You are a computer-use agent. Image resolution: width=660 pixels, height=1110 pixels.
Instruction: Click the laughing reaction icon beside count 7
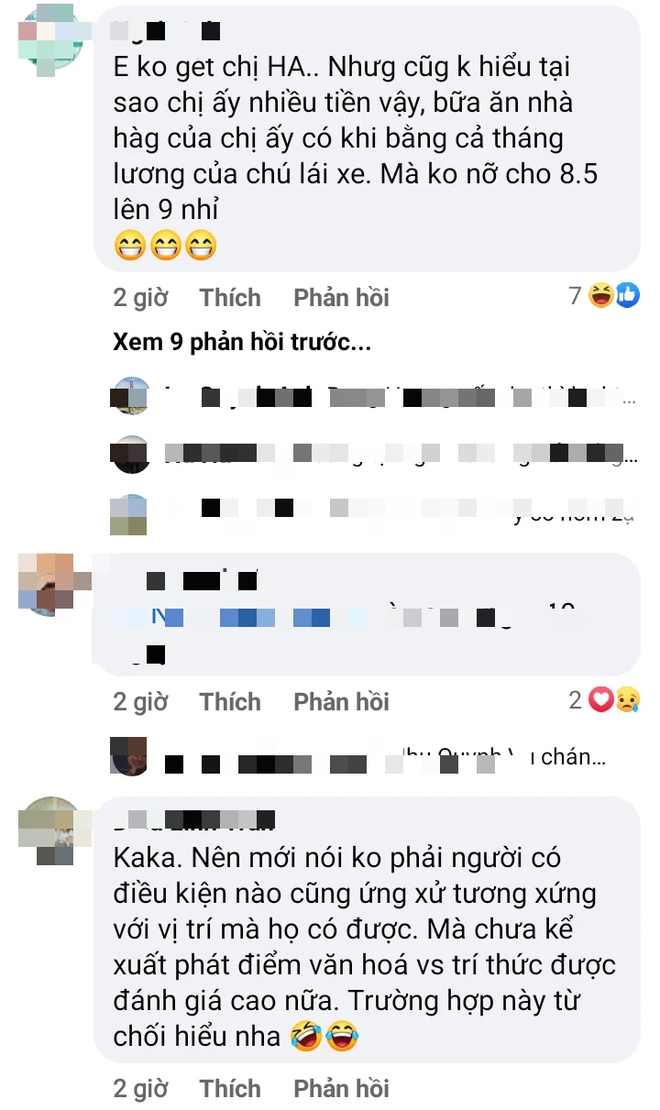tap(601, 295)
